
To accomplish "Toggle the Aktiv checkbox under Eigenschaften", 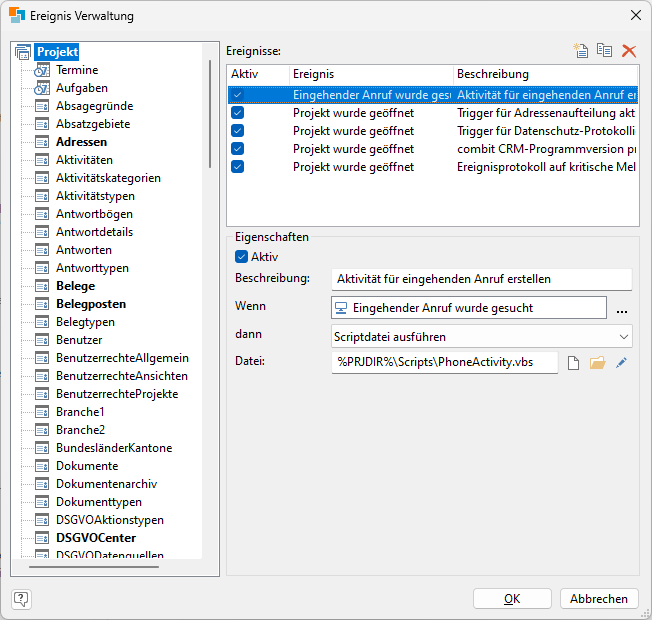I will tap(241, 257).
